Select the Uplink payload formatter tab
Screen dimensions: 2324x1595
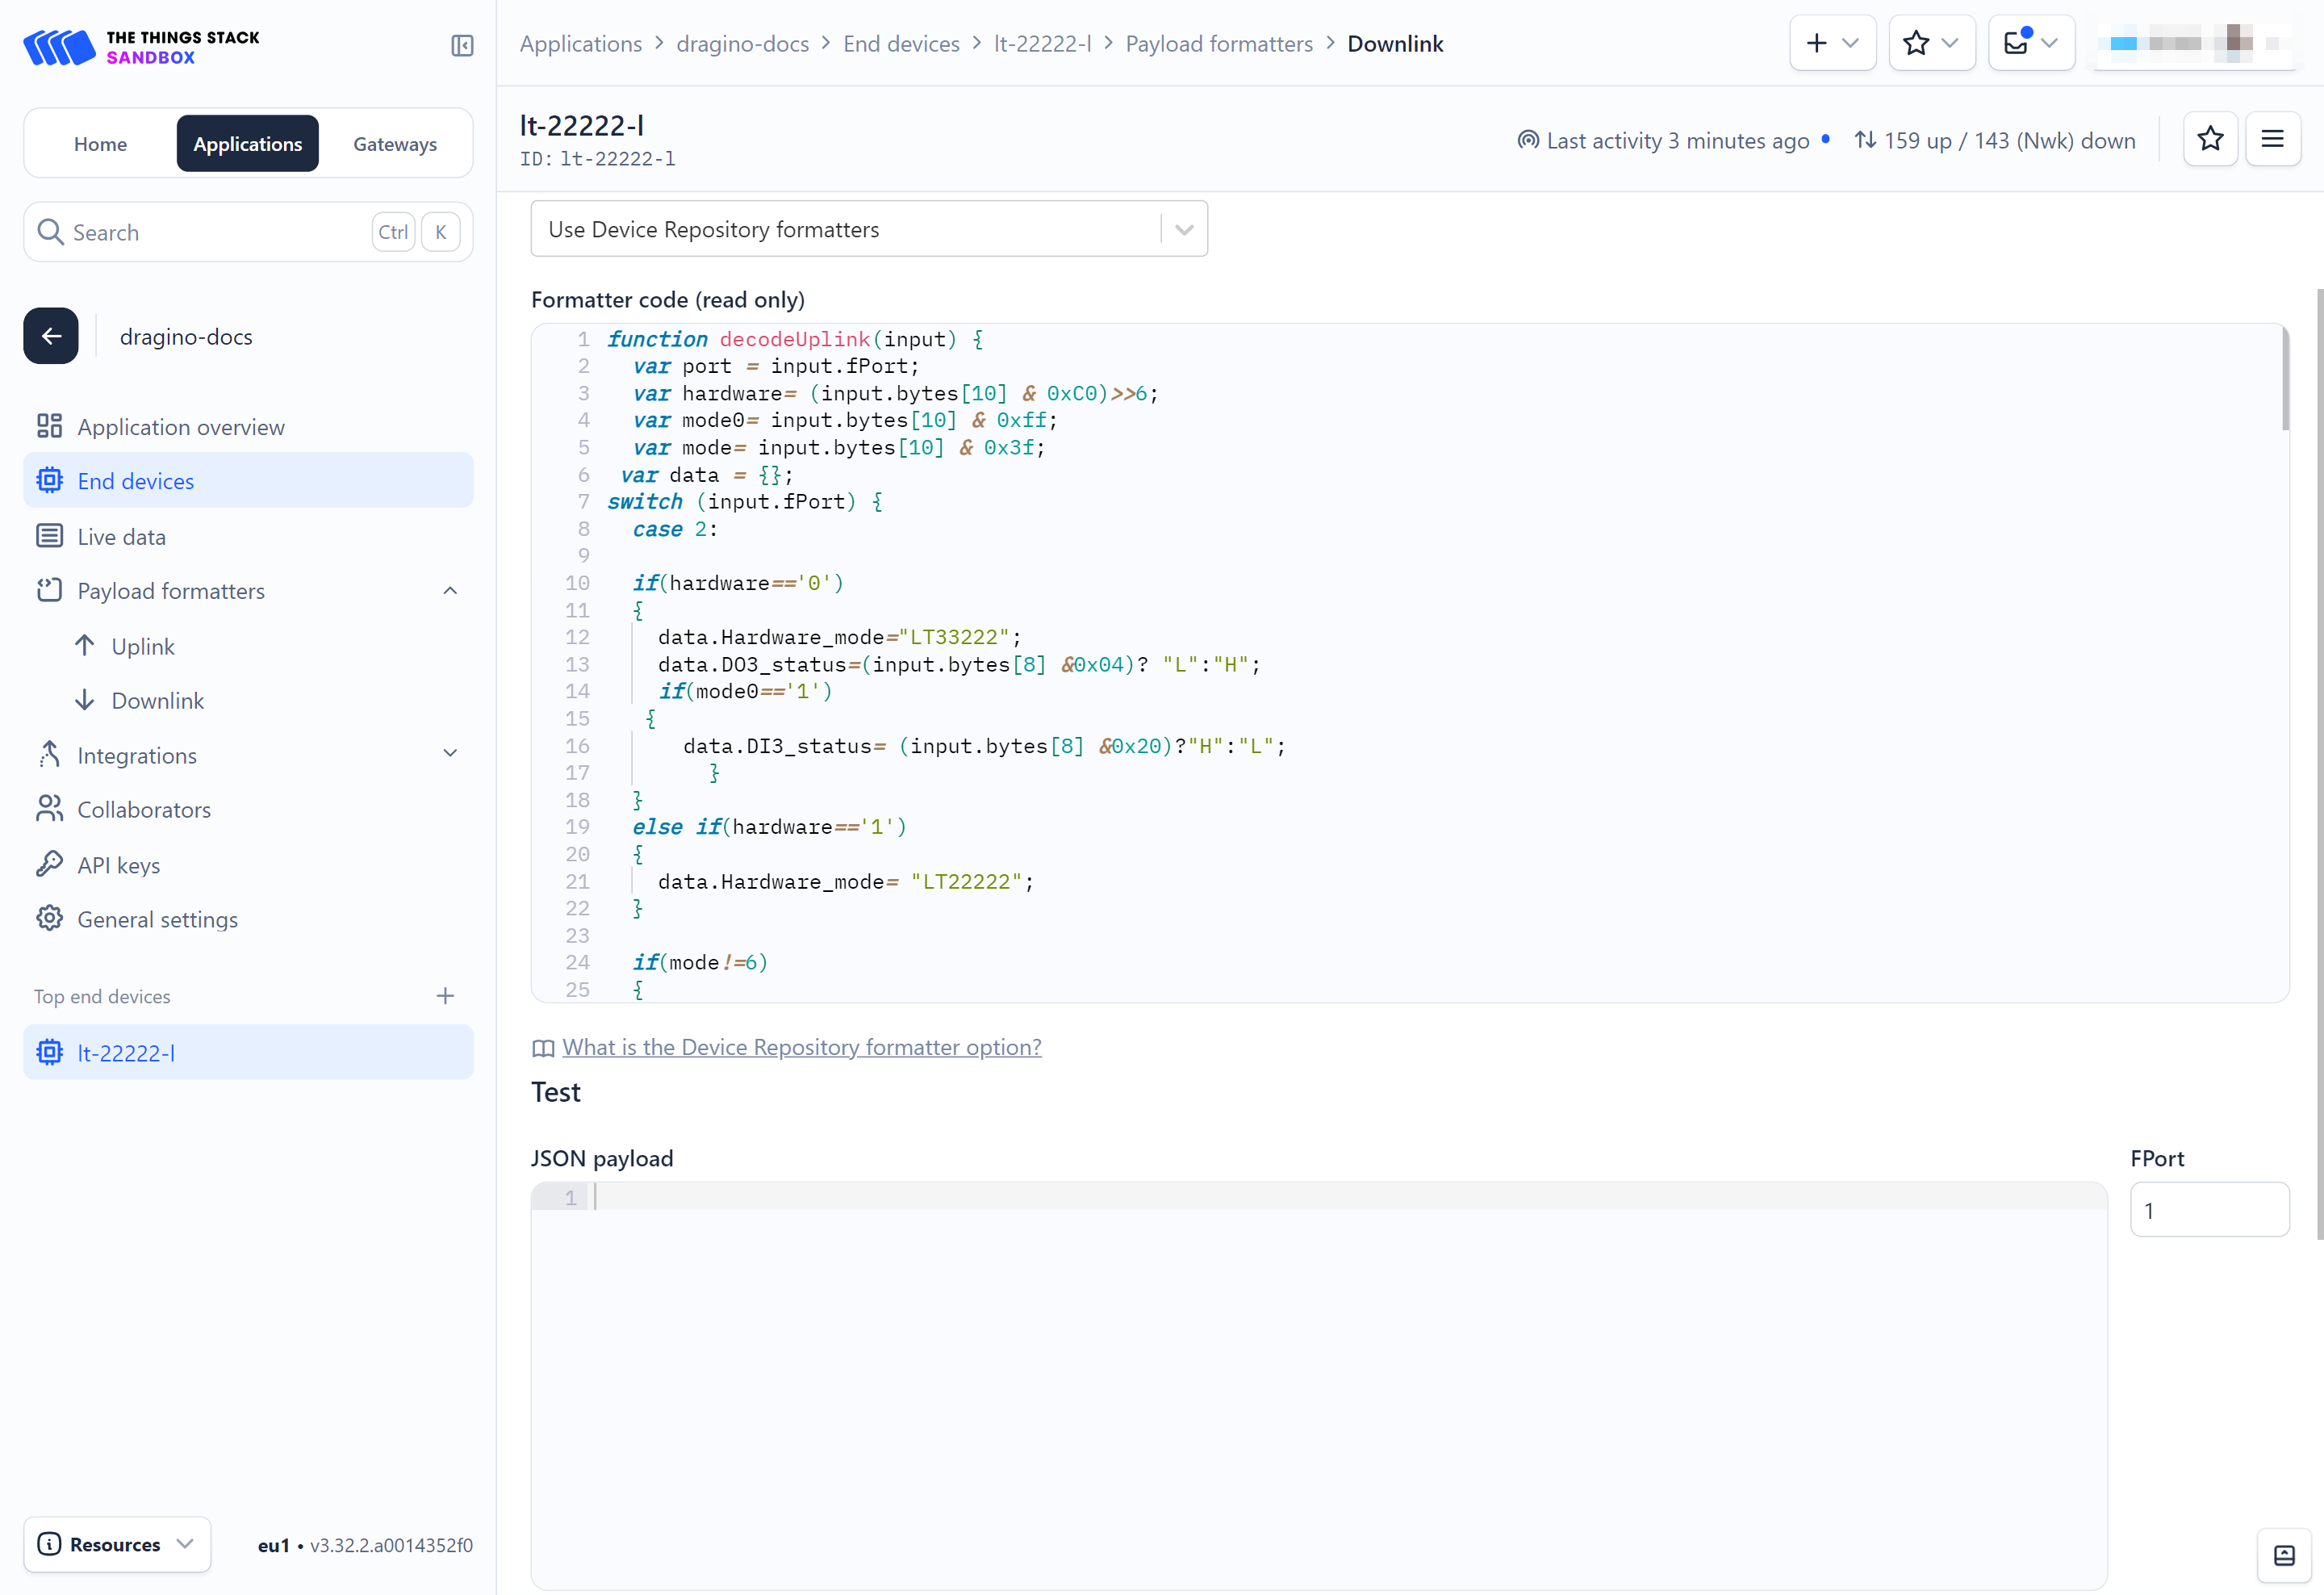click(143, 645)
